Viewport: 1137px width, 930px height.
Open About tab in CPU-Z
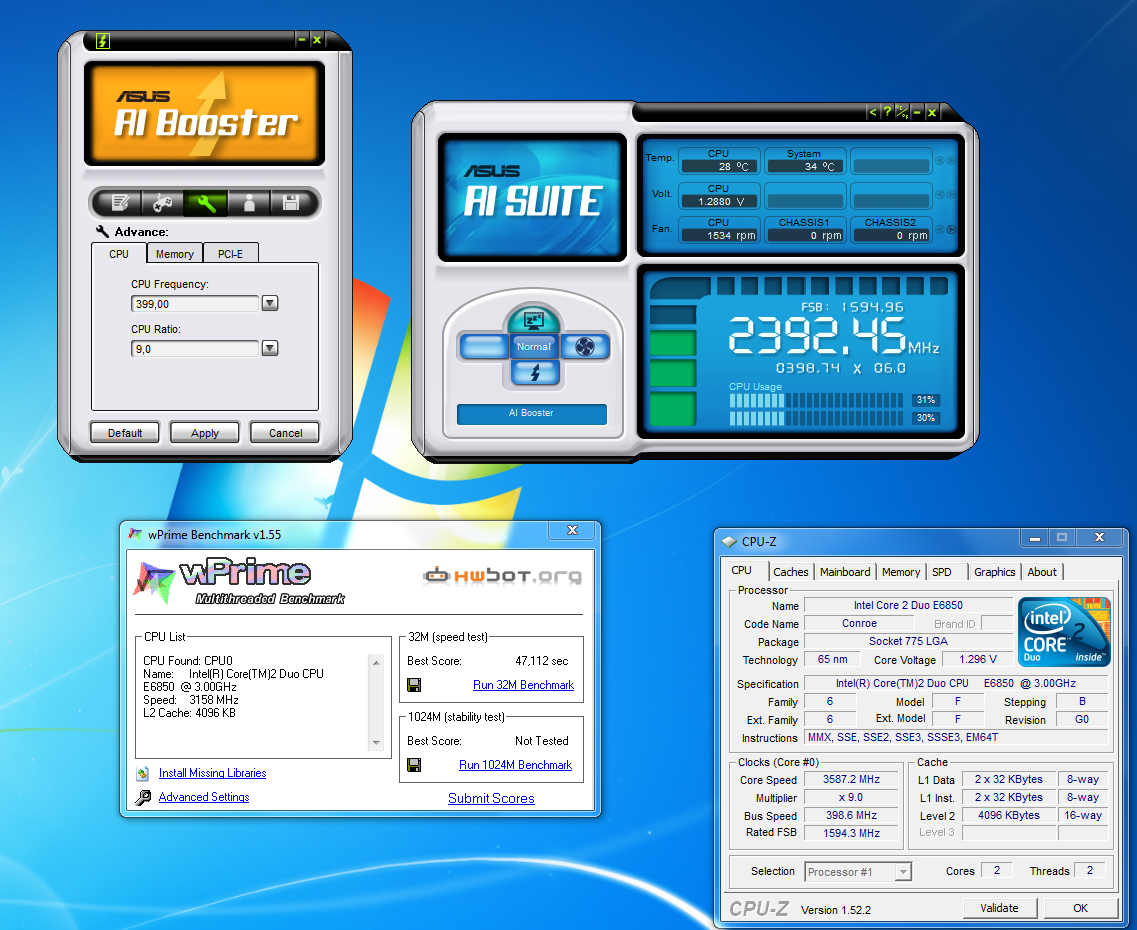coord(1042,572)
